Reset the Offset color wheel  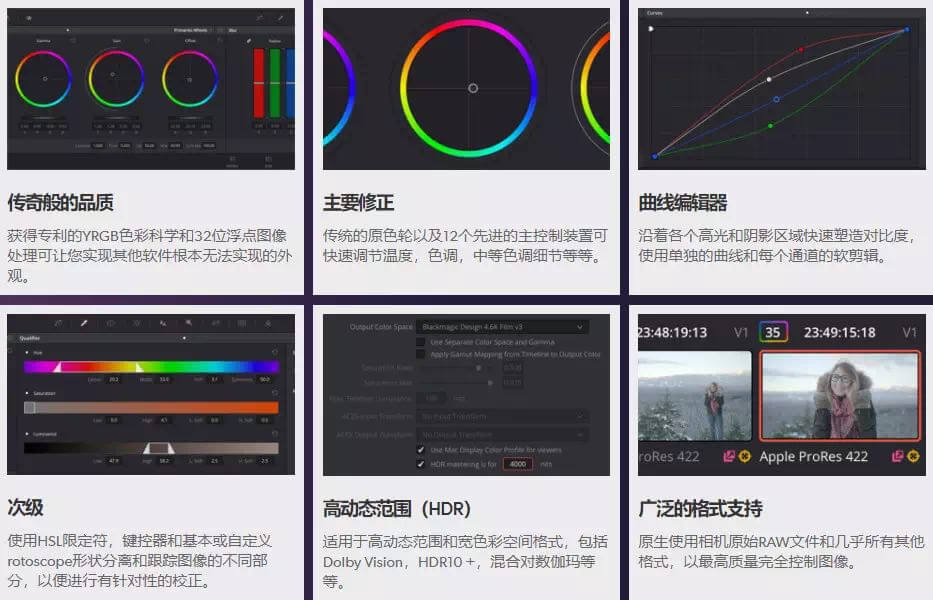click(220, 40)
